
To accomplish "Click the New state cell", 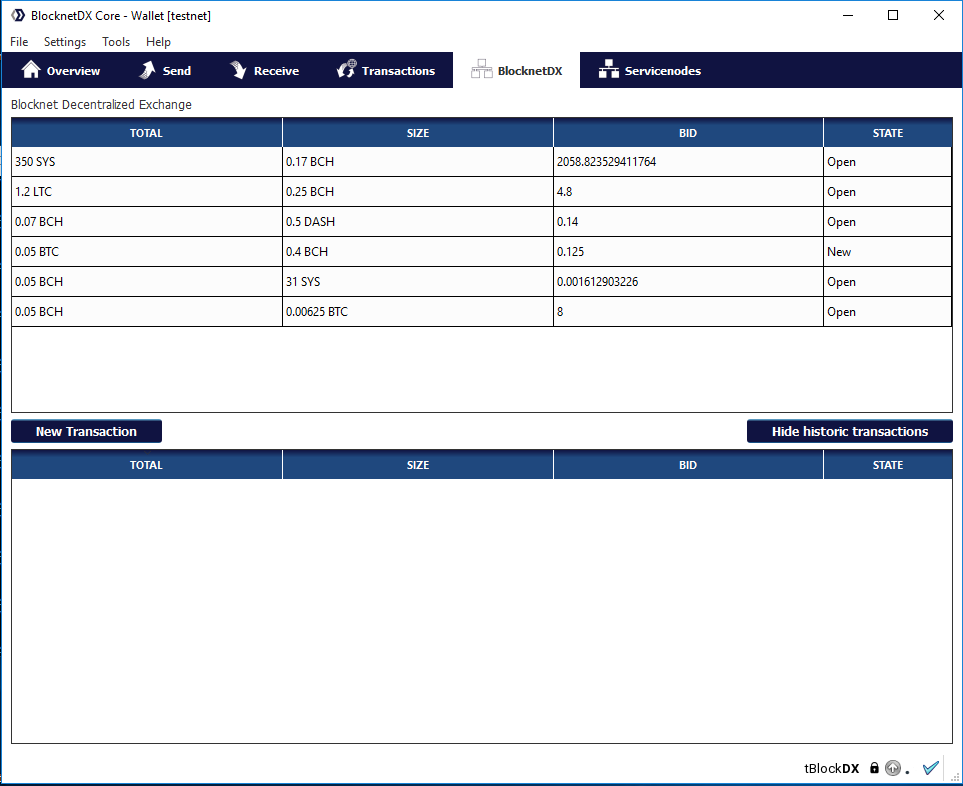I will click(887, 252).
